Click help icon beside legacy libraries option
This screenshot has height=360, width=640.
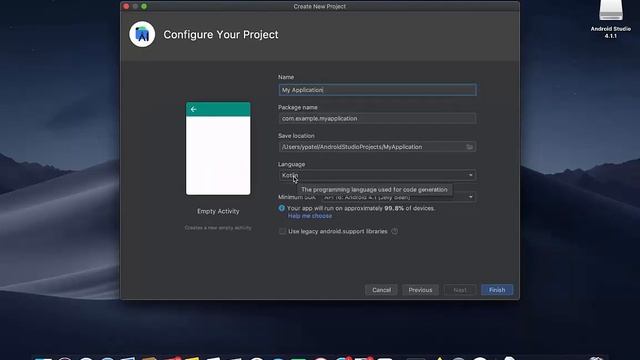click(394, 231)
